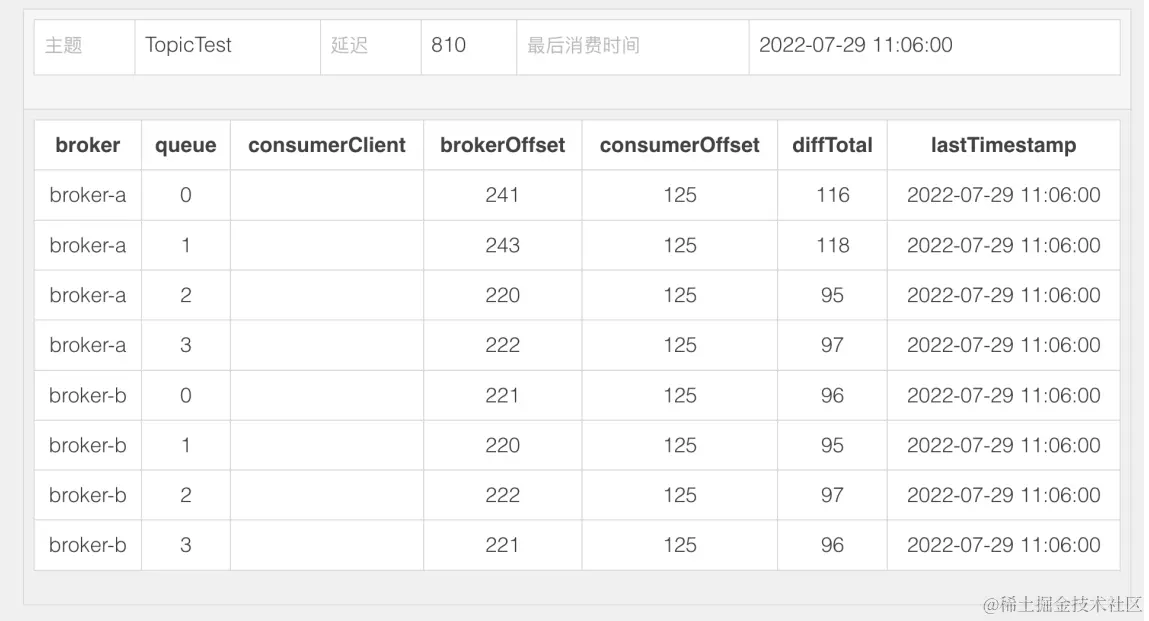
Task: Click the watermark text at bottom right
Action: (1063, 605)
